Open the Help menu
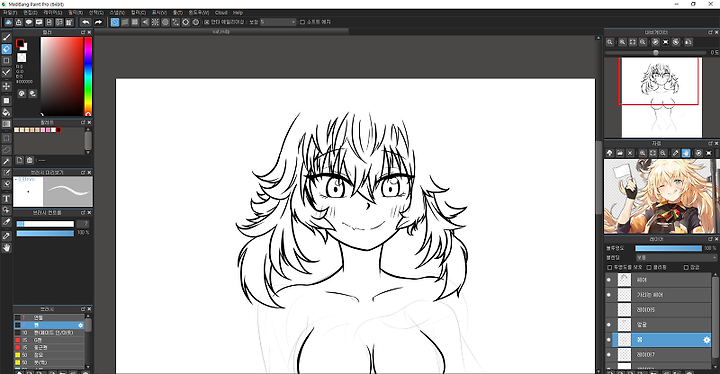Viewport: 720px width, 374px height. click(238, 13)
